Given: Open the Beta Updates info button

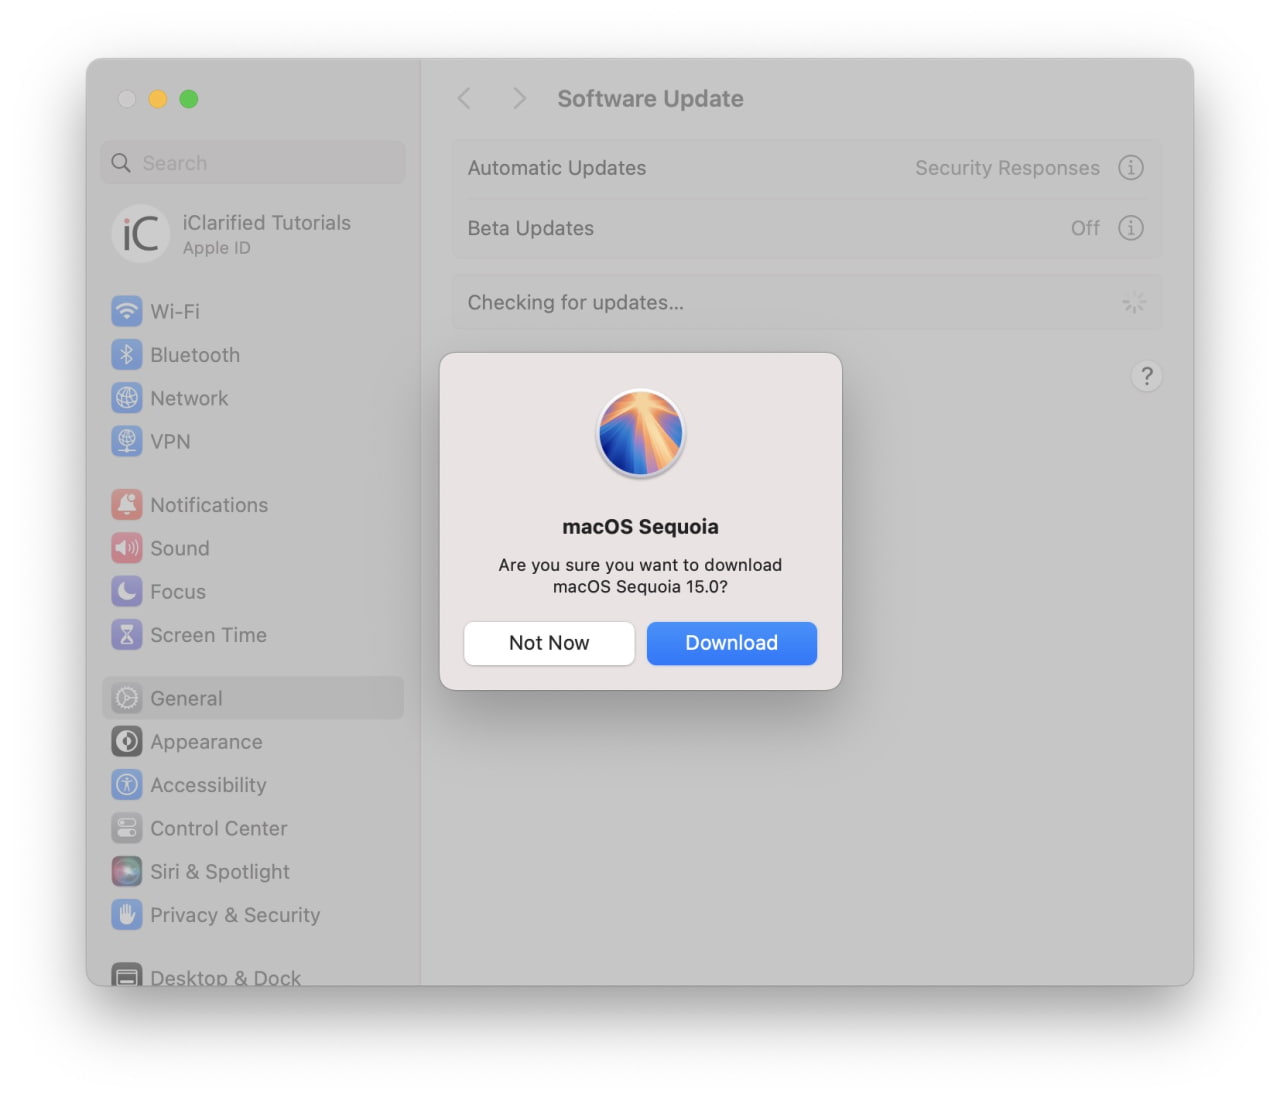Looking at the screenshot, I should tap(1131, 228).
